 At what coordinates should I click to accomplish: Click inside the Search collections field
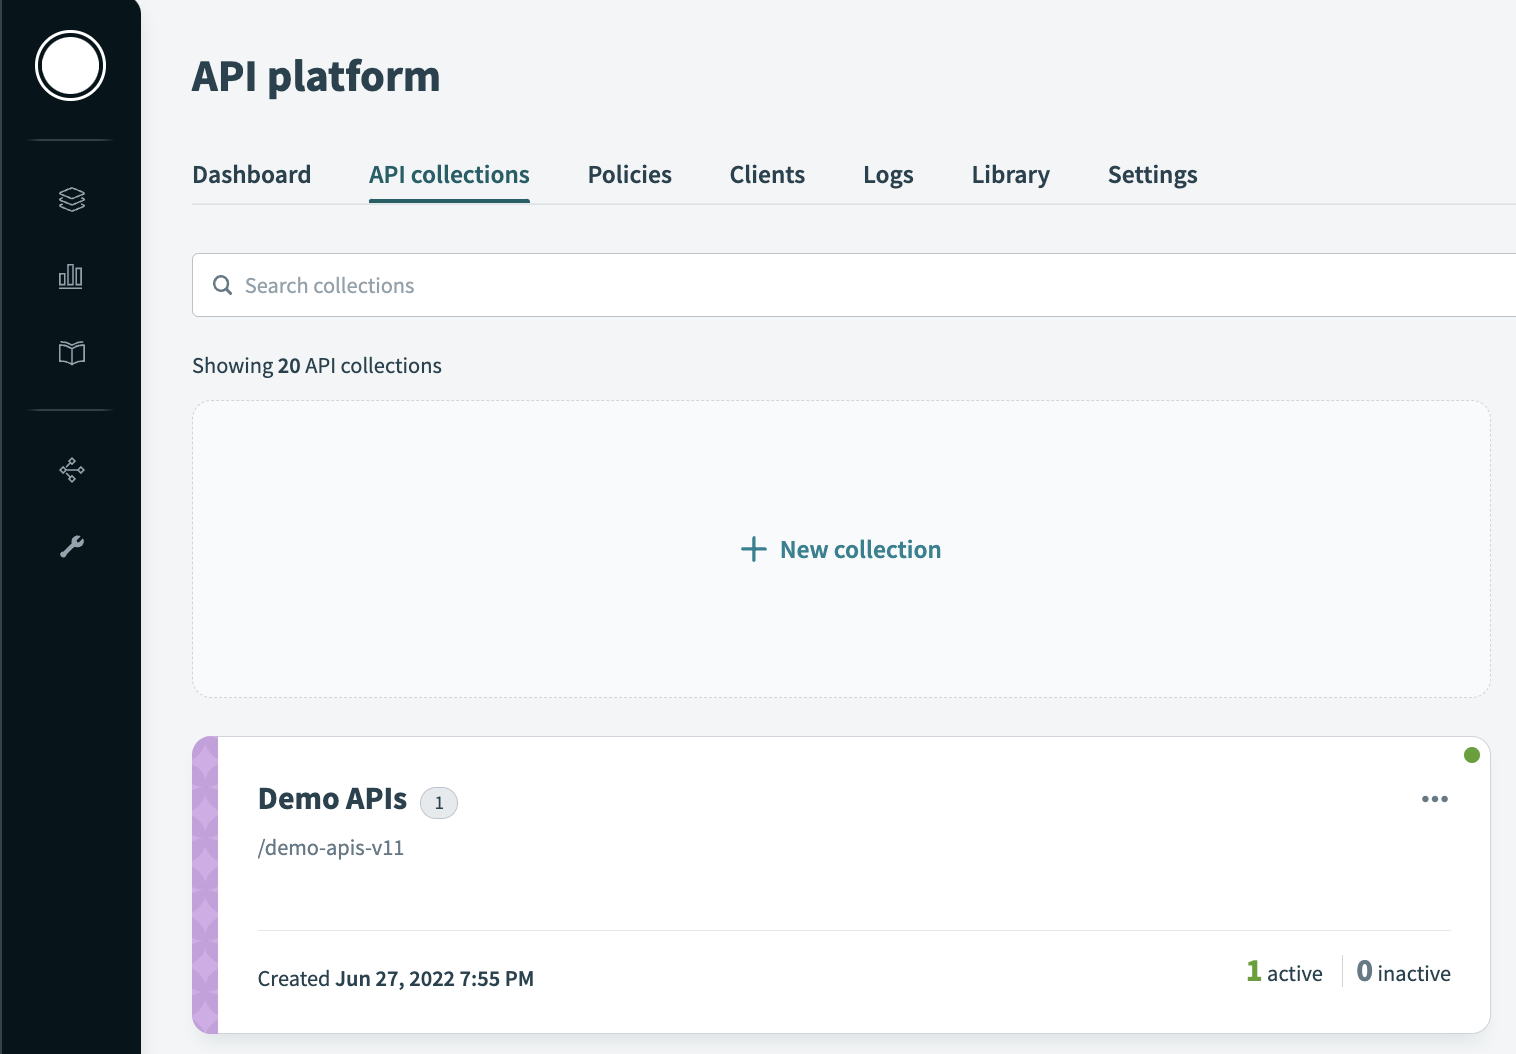click(x=600, y=285)
